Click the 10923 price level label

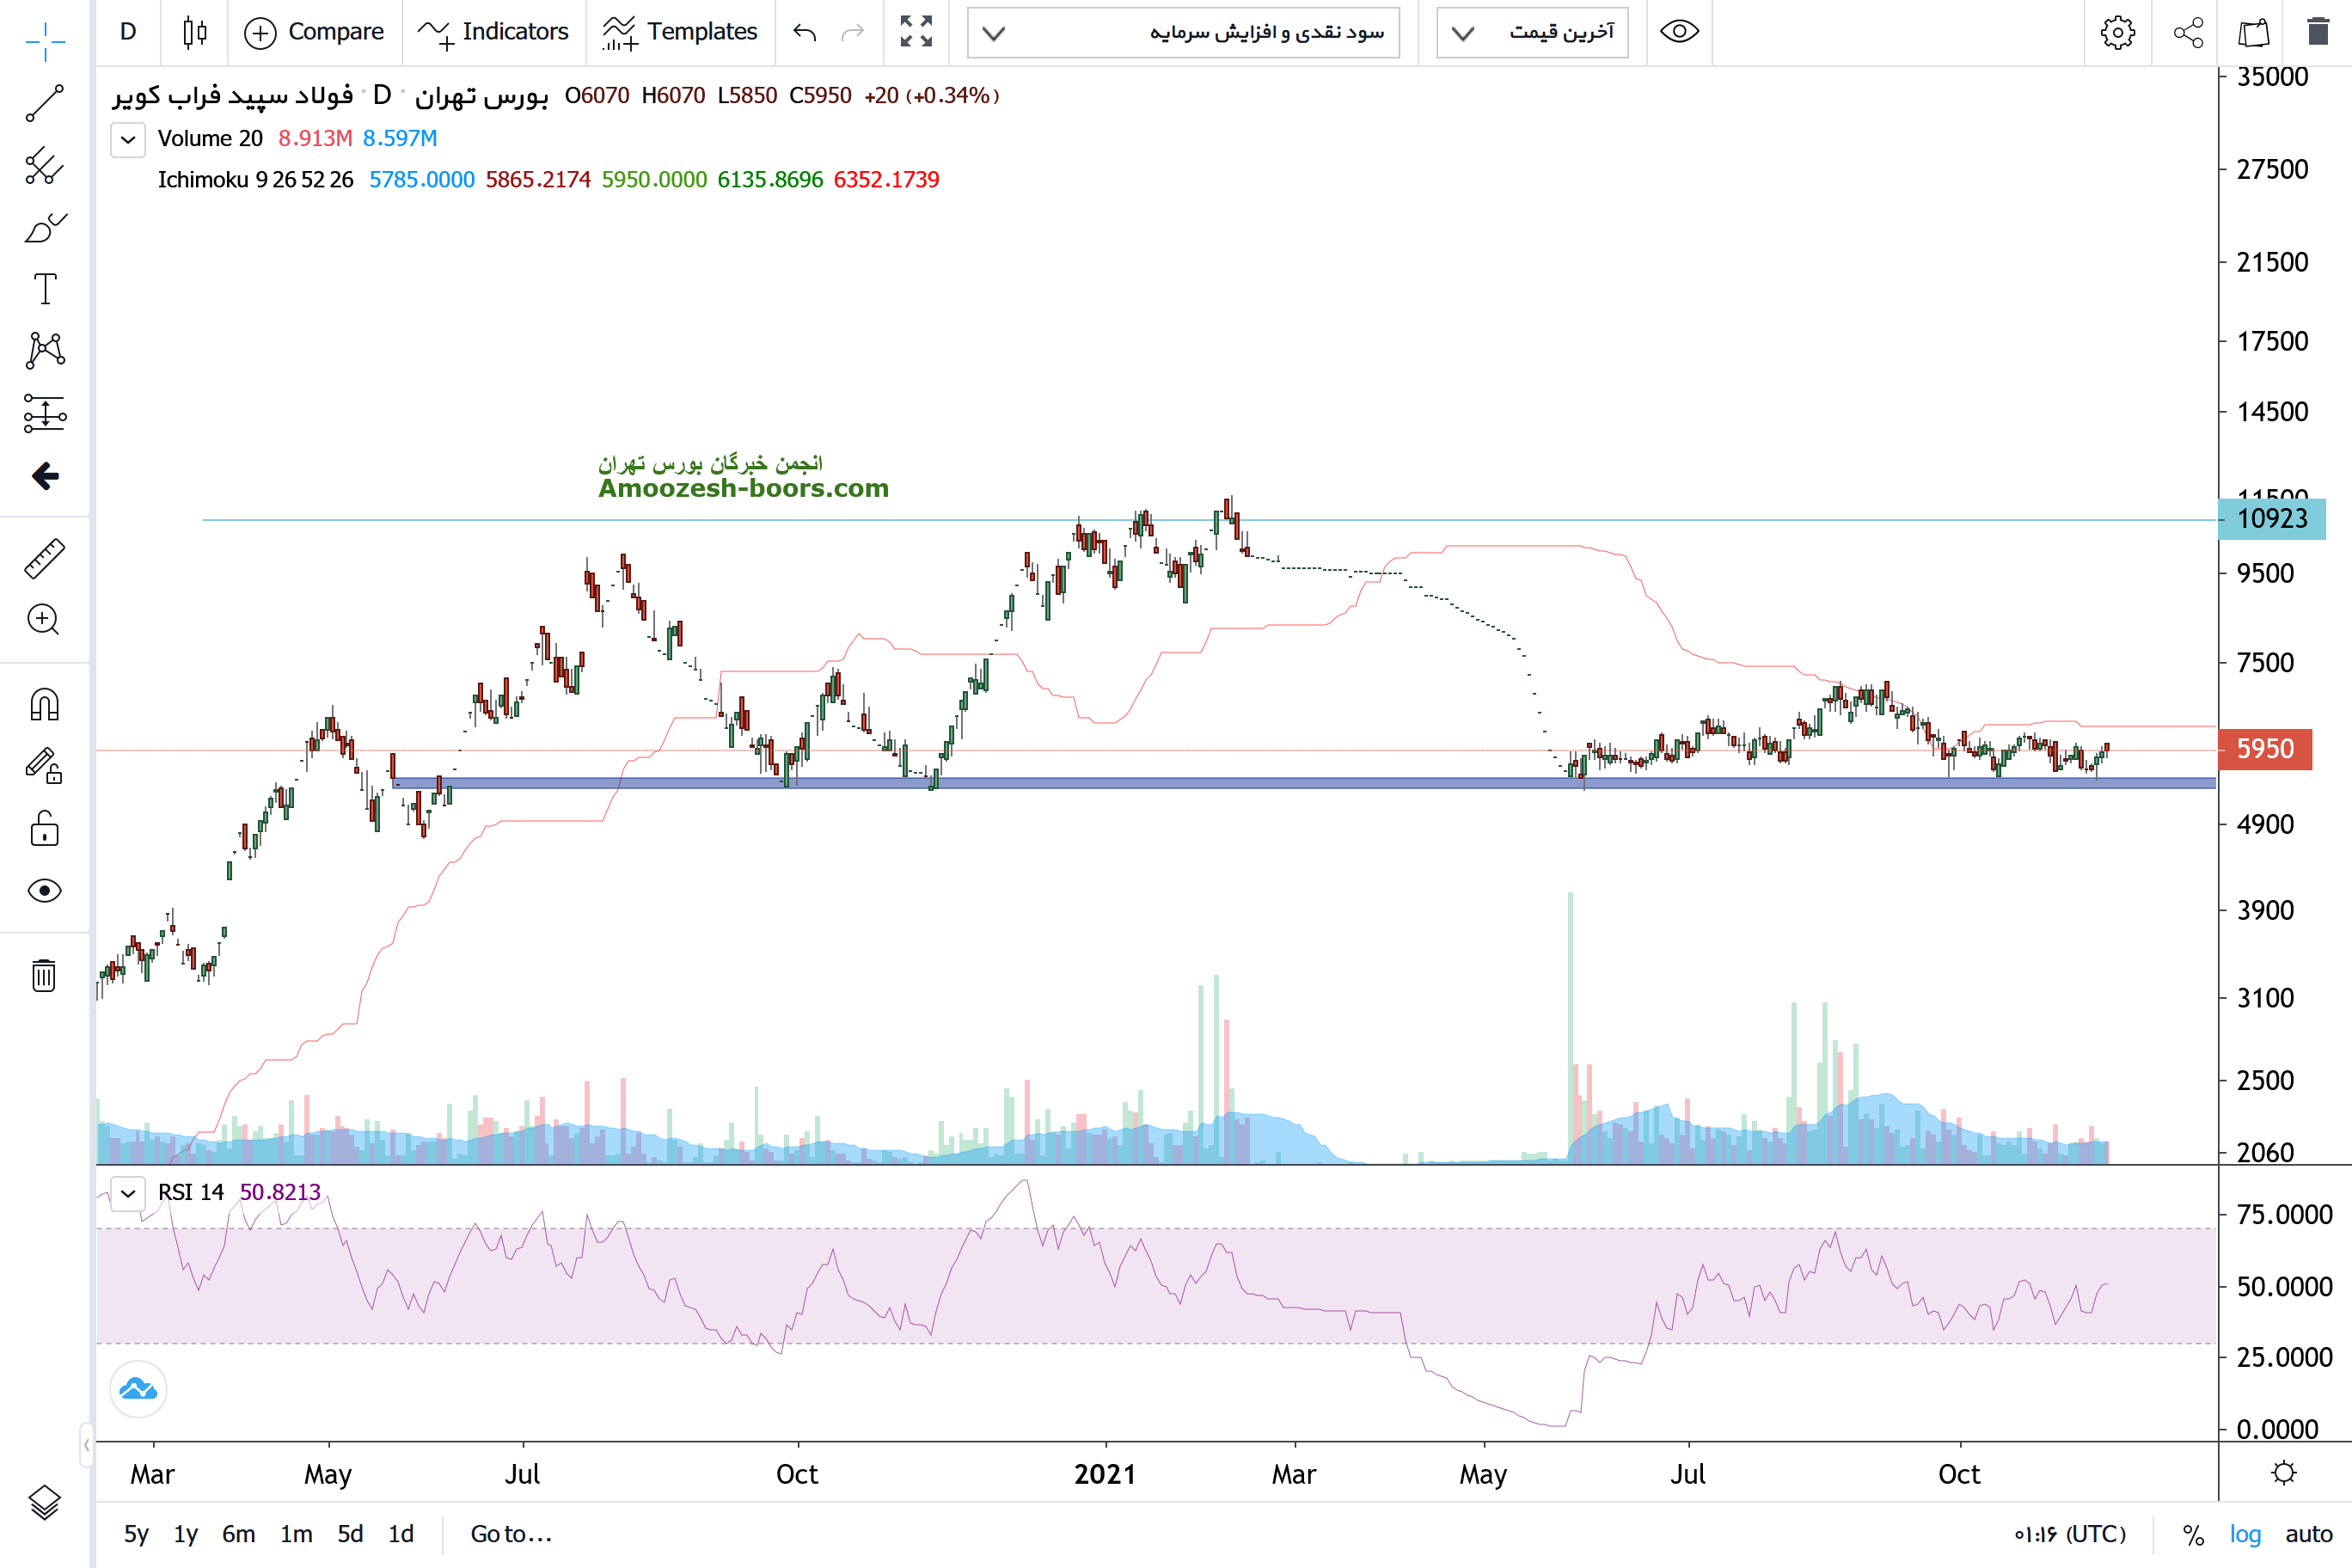click(x=2271, y=519)
